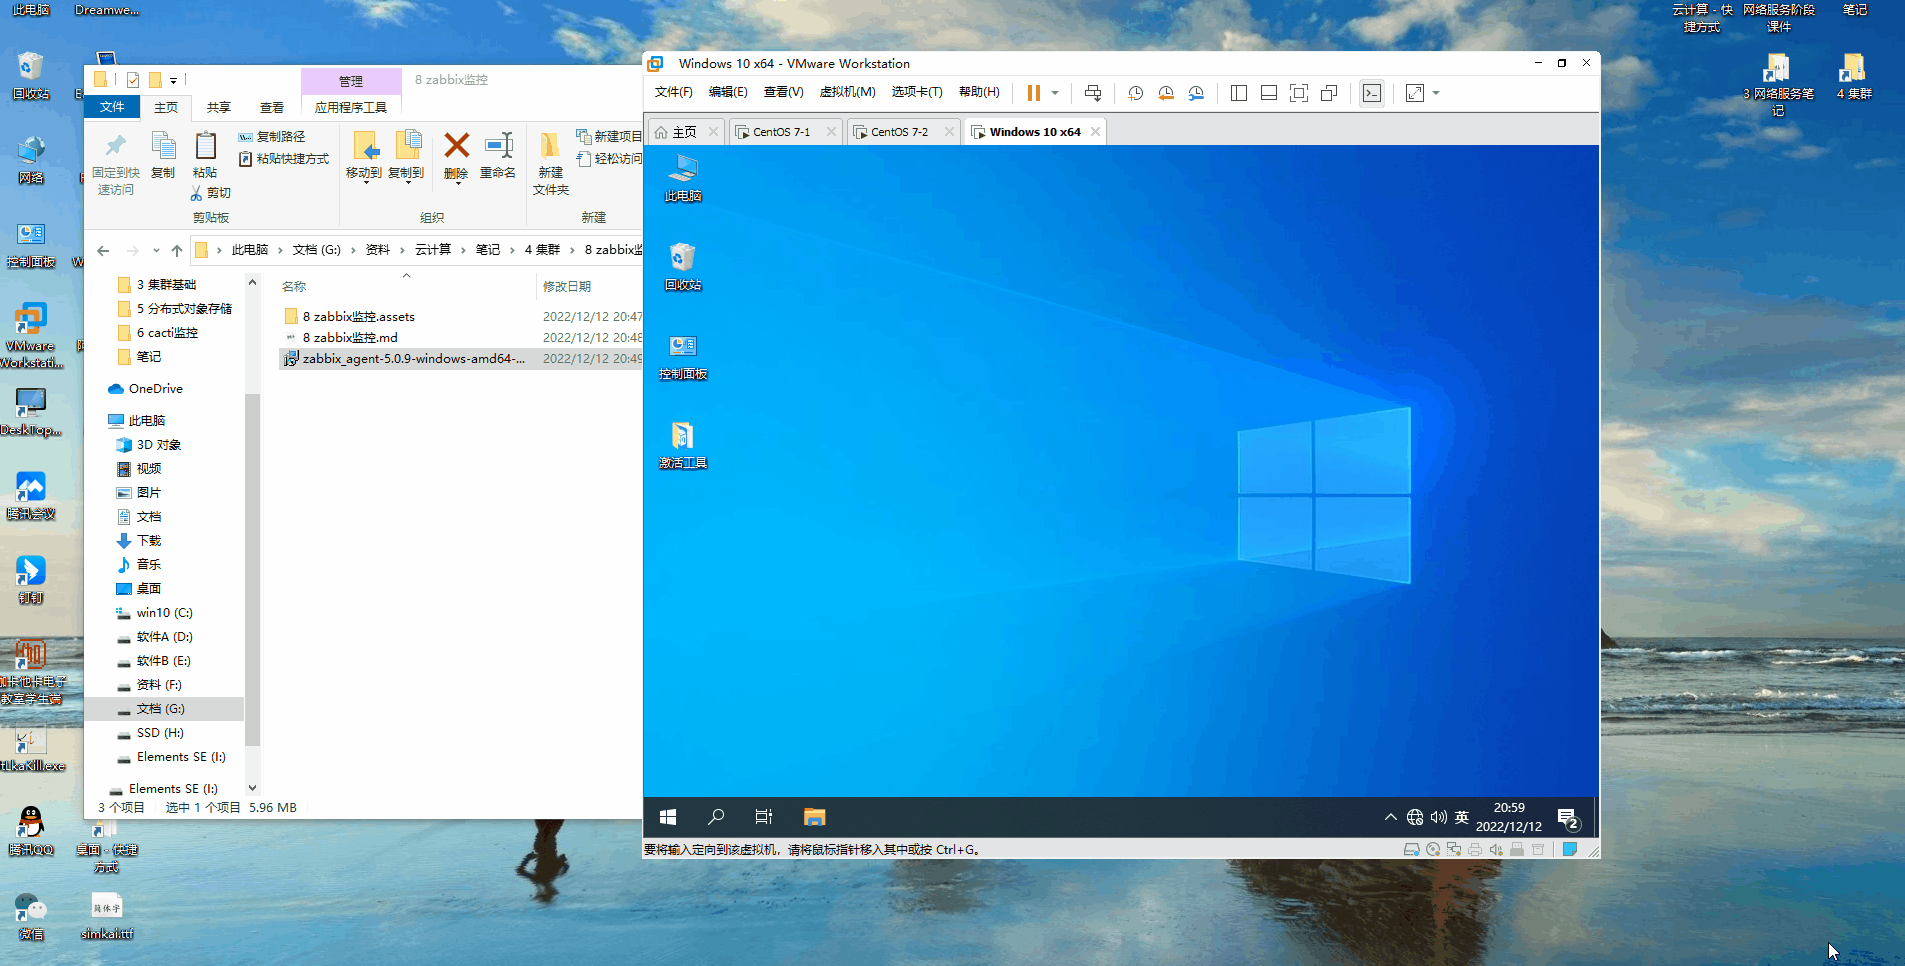Open File Explorer on guest taskbar

(814, 817)
